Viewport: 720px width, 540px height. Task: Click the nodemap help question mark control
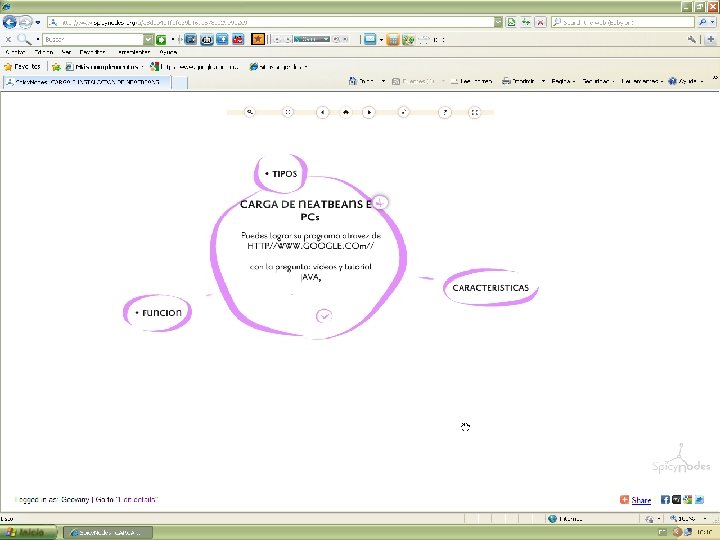[444, 112]
